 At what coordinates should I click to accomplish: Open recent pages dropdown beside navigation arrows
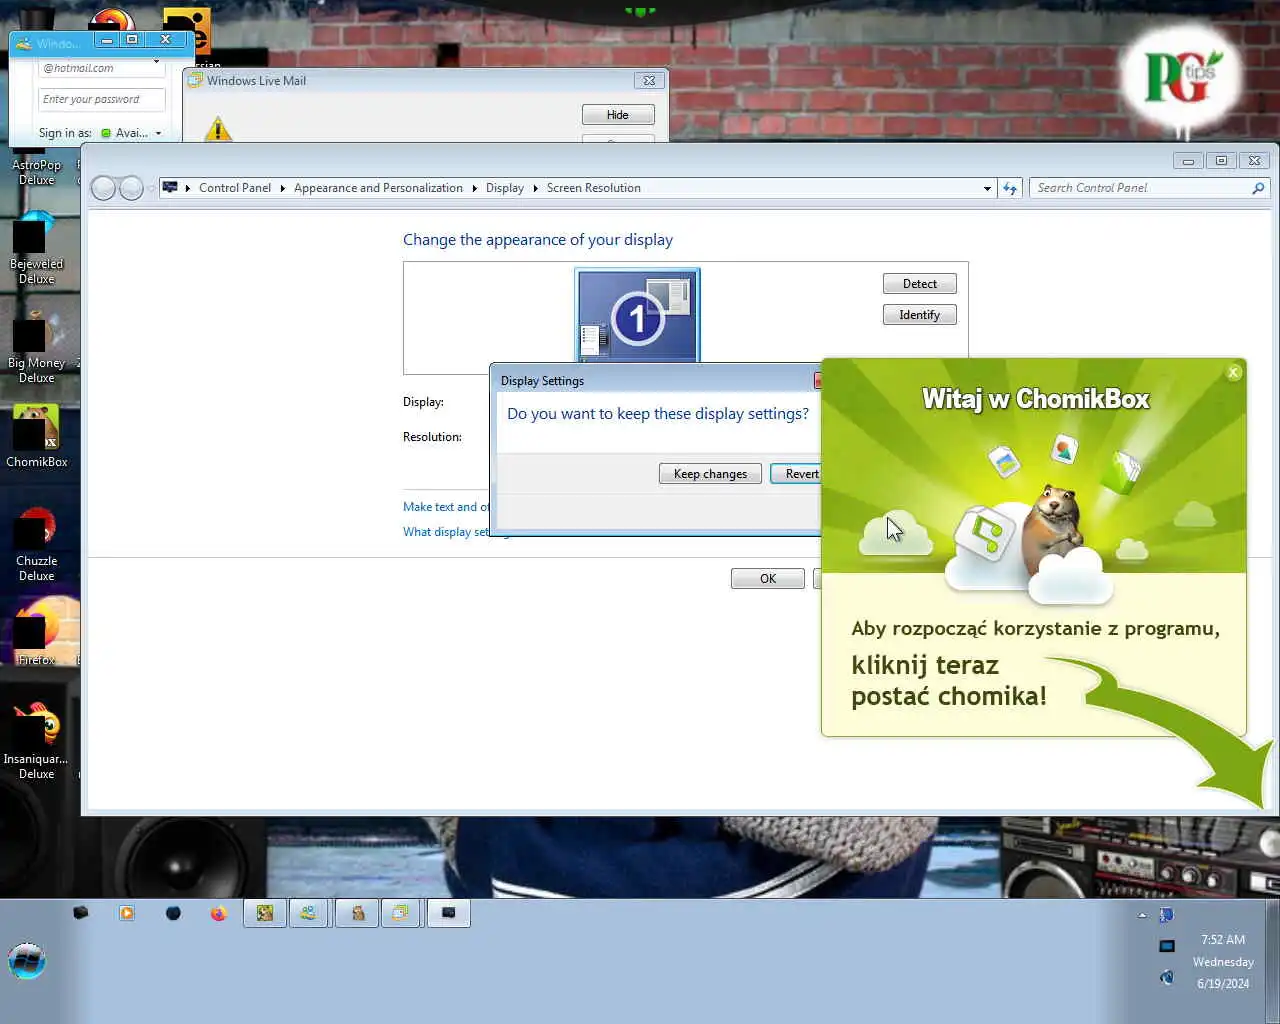click(151, 188)
